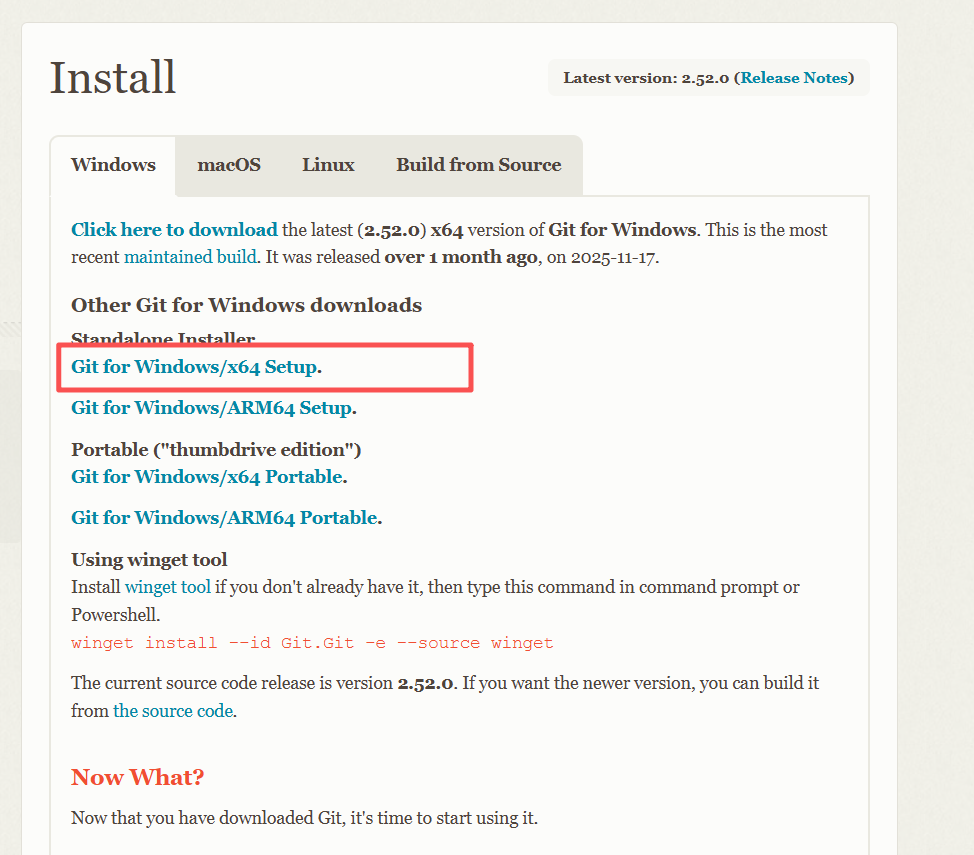
Task: Select the Windows tab
Action: click(x=113, y=165)
